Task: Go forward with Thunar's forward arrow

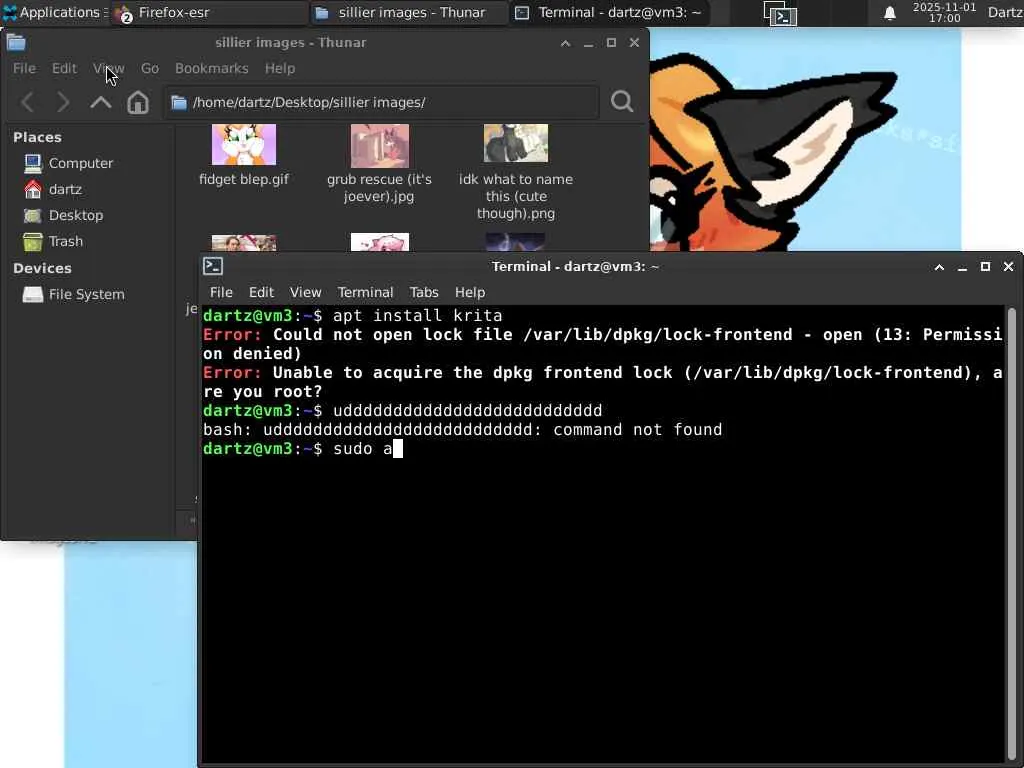Action: point(63,102)
